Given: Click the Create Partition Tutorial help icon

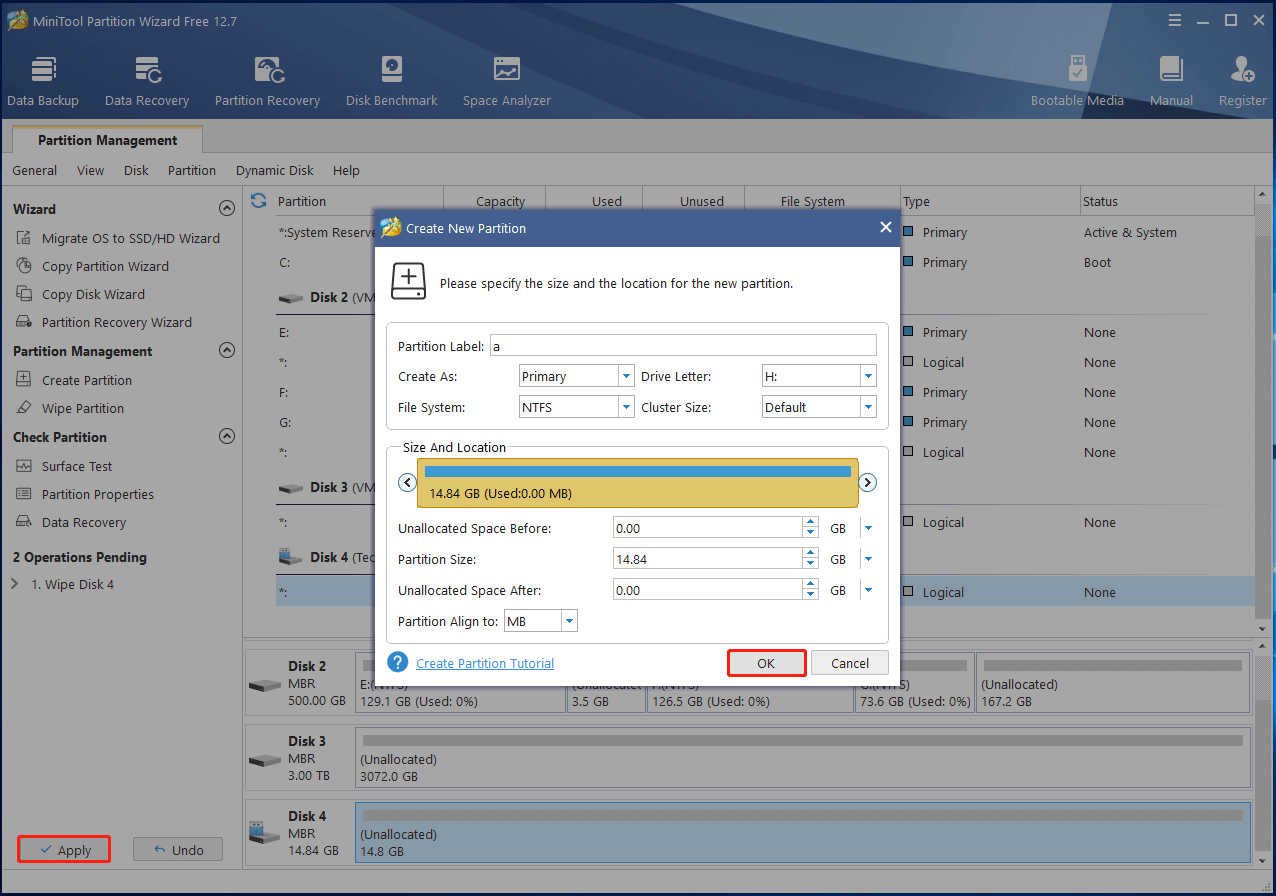Looking at the screenshot, I should tap(398, 662).
